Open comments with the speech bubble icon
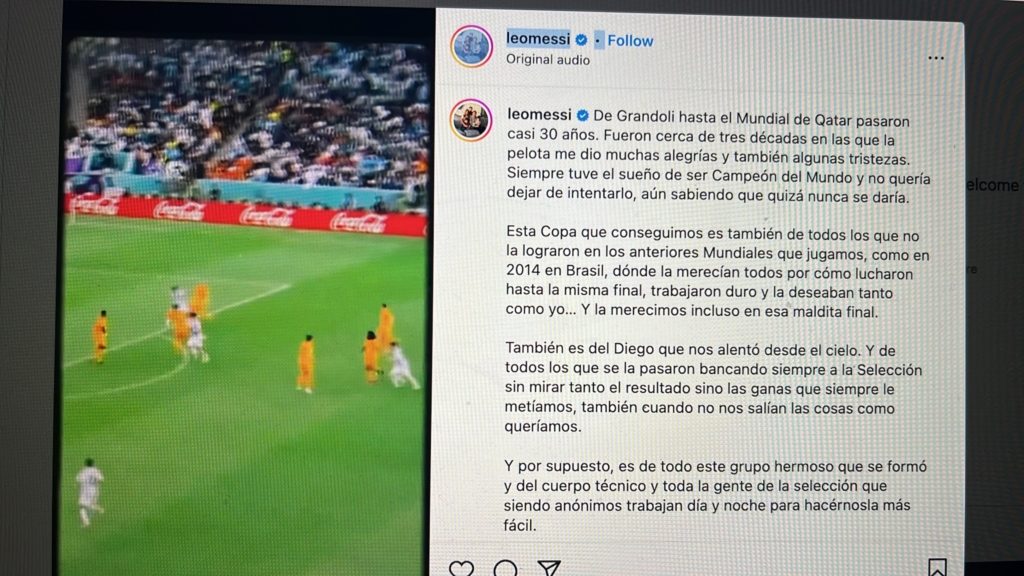This screenshot has height=576, width=1024. pyautogui.click(x=505, y=568)
